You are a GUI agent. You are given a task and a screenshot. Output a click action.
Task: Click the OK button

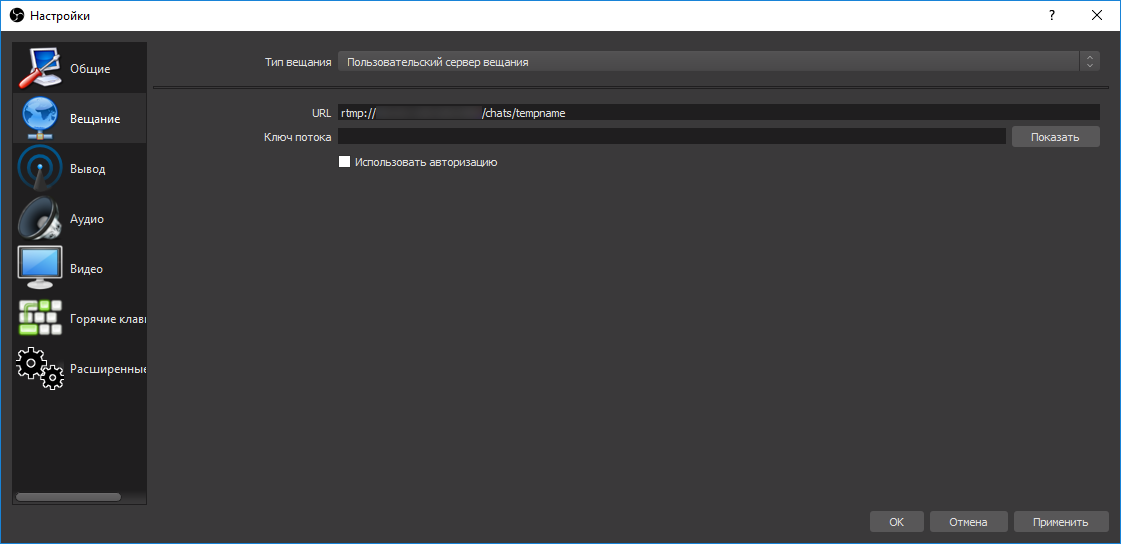[897, 522]
